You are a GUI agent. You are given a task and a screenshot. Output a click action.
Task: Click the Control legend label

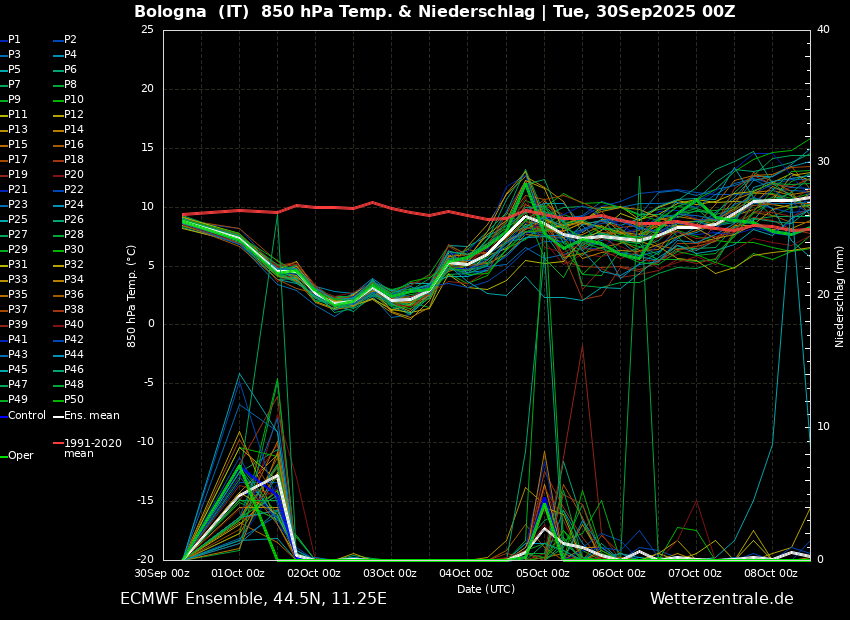coord(27,415)
